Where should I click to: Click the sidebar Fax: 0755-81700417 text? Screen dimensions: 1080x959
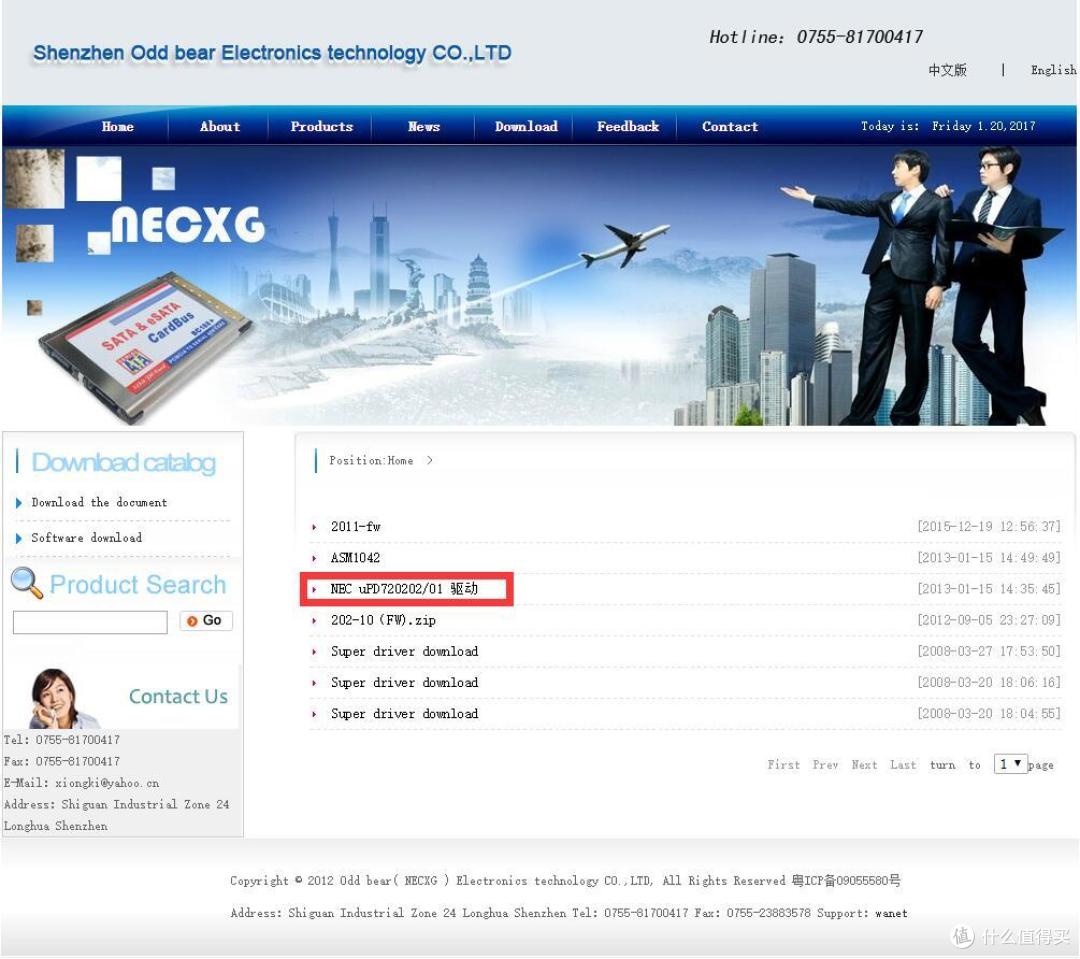[x=62, y=762]
